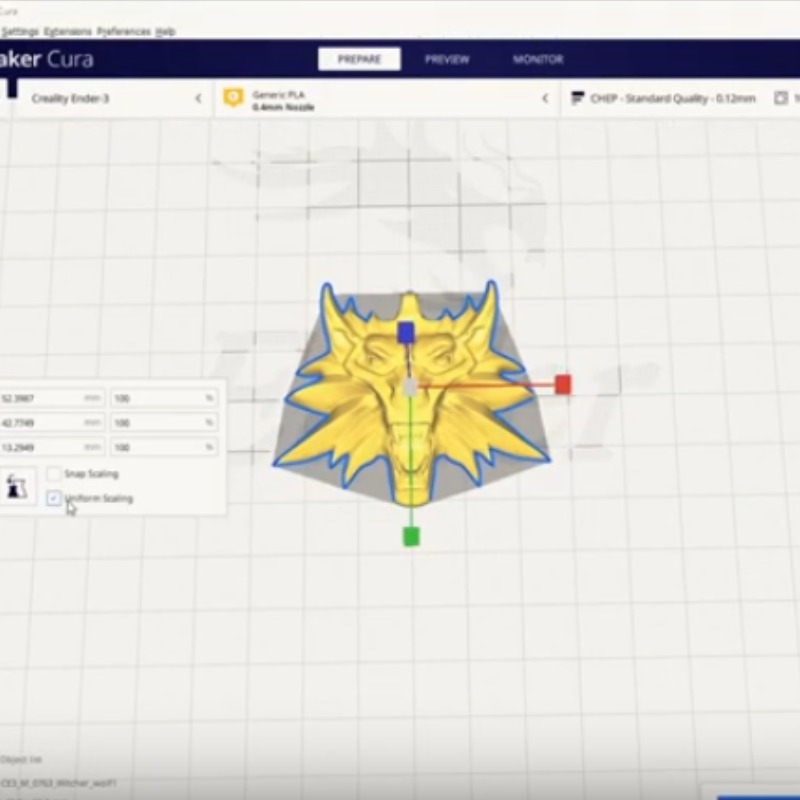The width and height of the screenshot is (800, 800).
Task: Grab the green Y-axis scale handle
Action: [411, 537]
